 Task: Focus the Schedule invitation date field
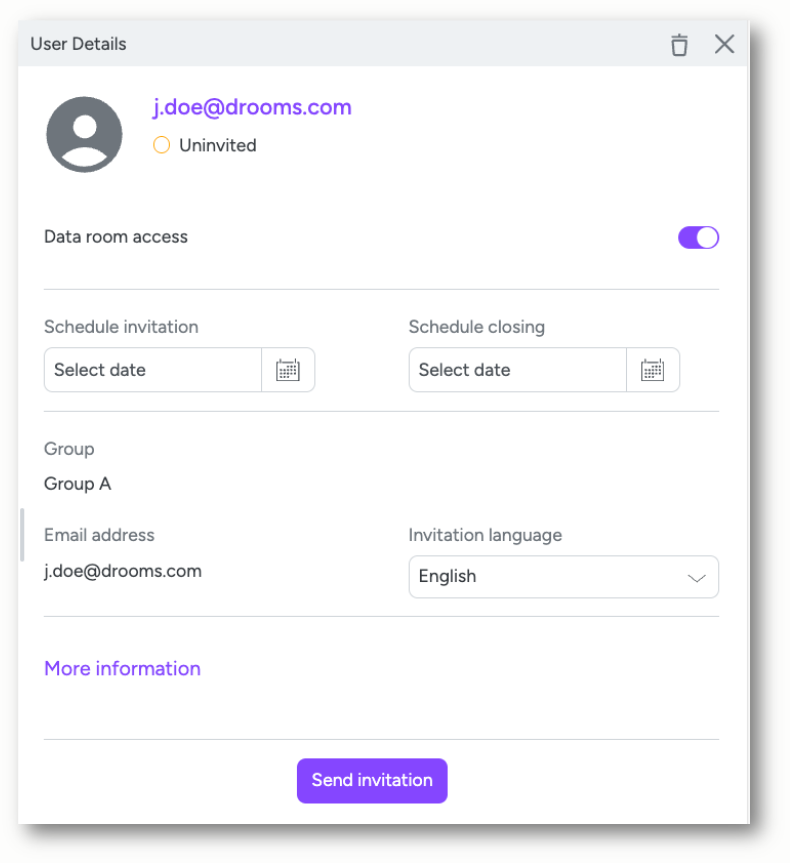(153, 370)
